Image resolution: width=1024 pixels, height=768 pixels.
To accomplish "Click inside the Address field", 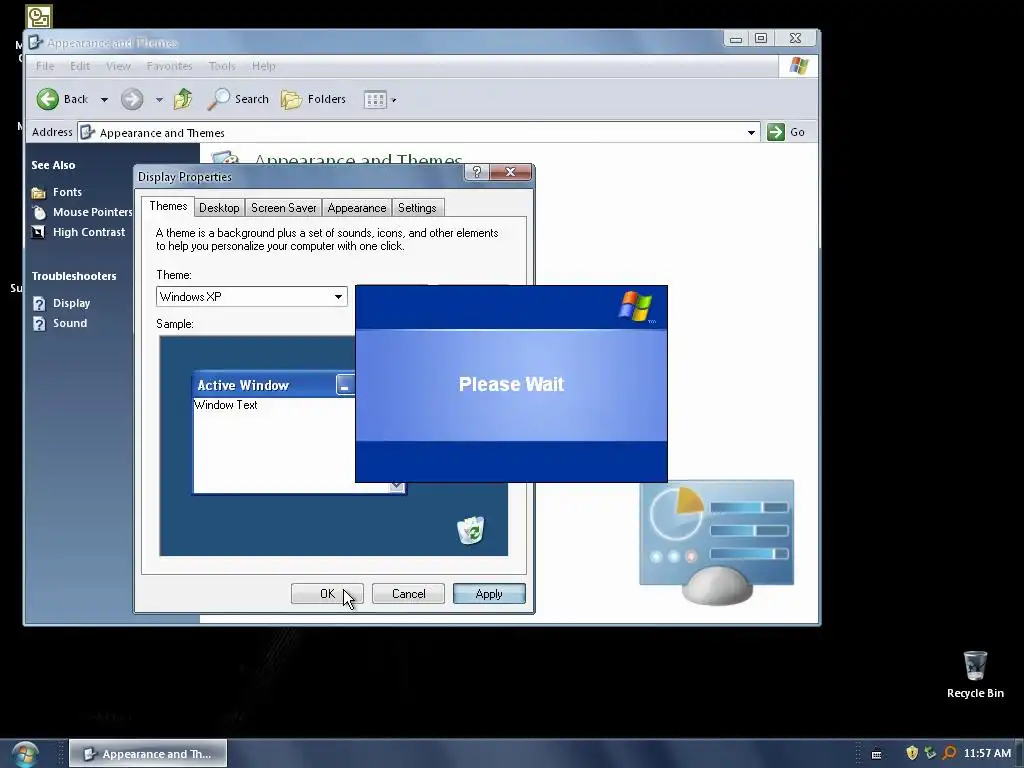I will tap(419, 133).
